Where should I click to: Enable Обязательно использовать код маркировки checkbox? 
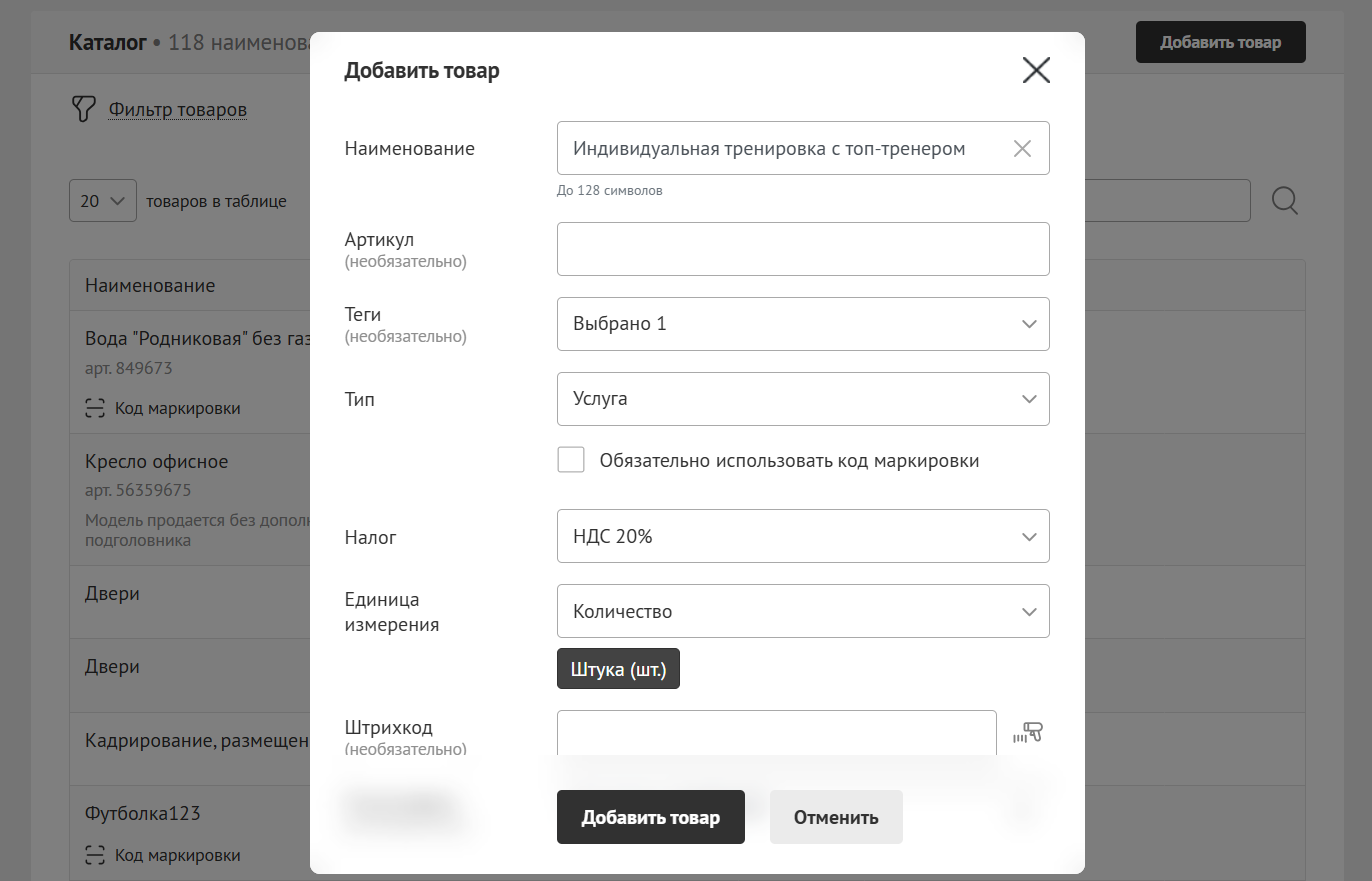tap(571, 460)
